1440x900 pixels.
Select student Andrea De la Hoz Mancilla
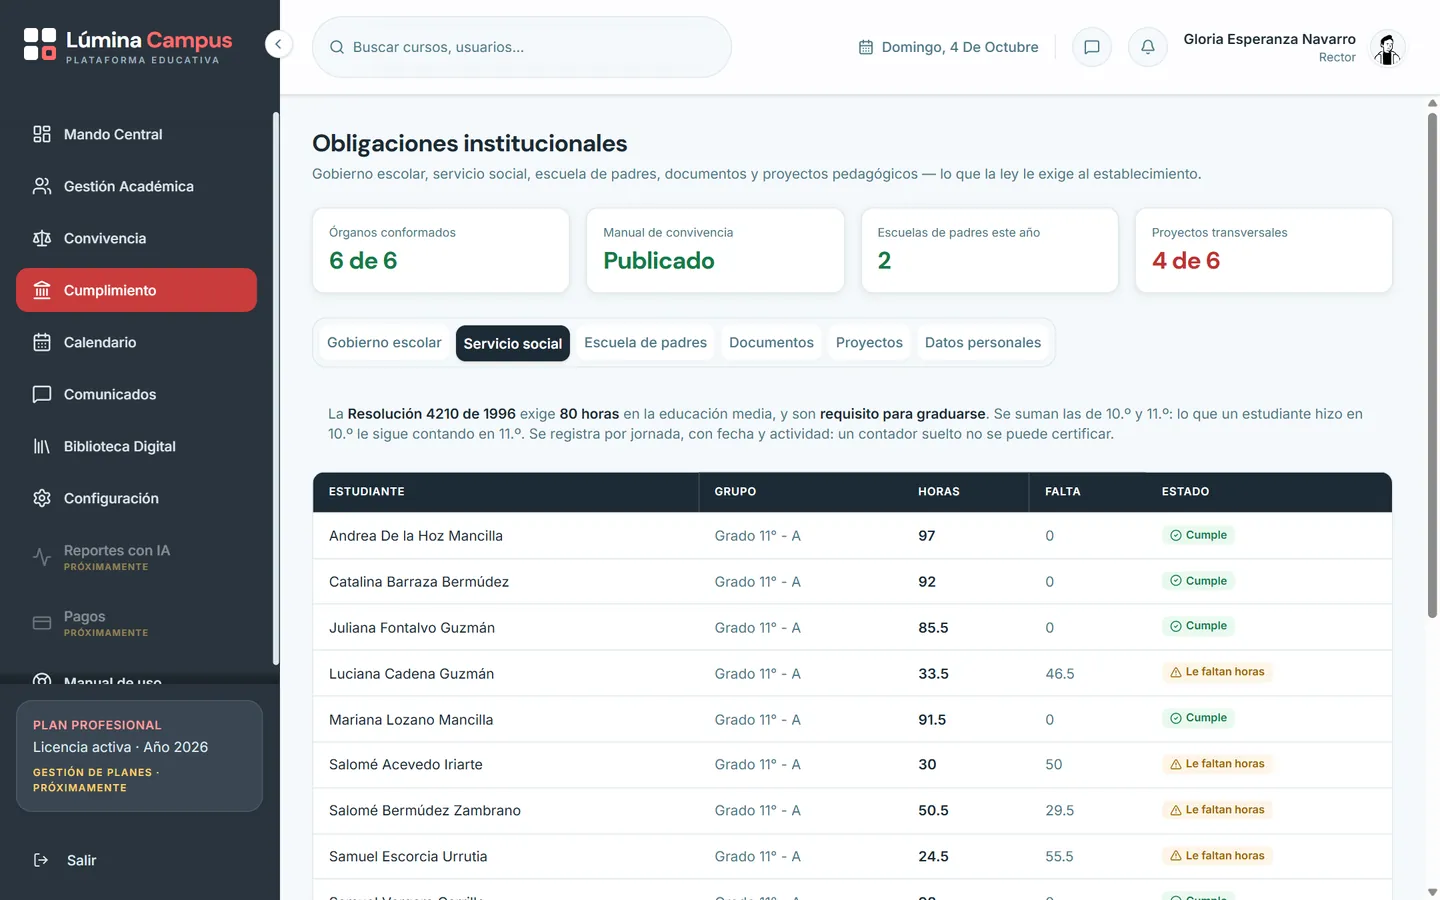pos(416,536)
